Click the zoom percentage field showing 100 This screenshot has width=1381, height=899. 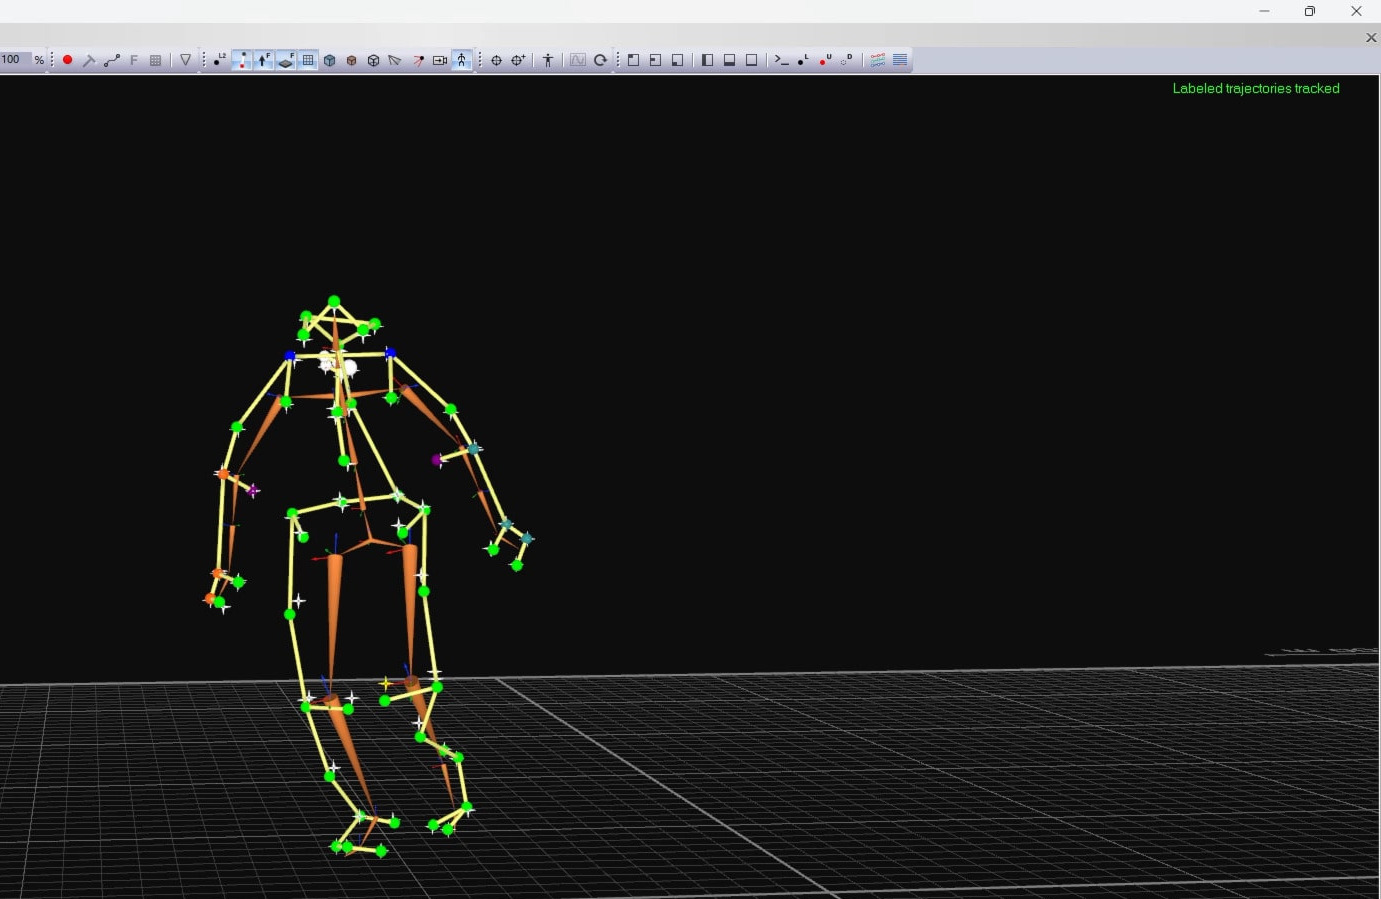coord(15,60)
